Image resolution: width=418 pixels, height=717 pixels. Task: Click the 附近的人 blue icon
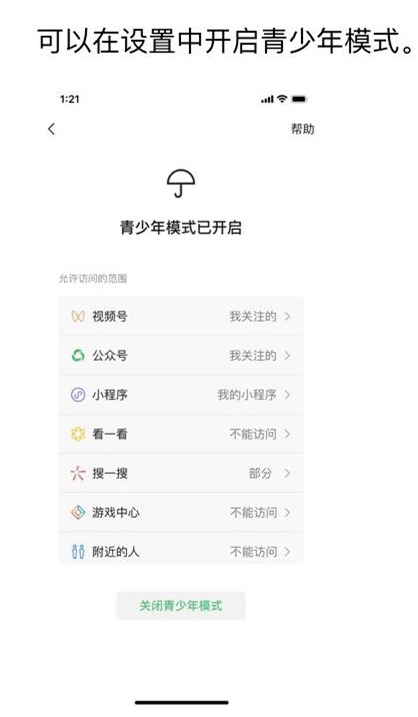(x=78, y=551)
